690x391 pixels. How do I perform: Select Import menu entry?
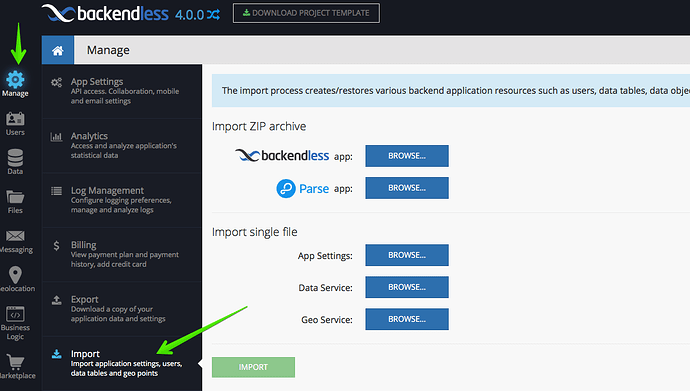click(x=122, y=363)
